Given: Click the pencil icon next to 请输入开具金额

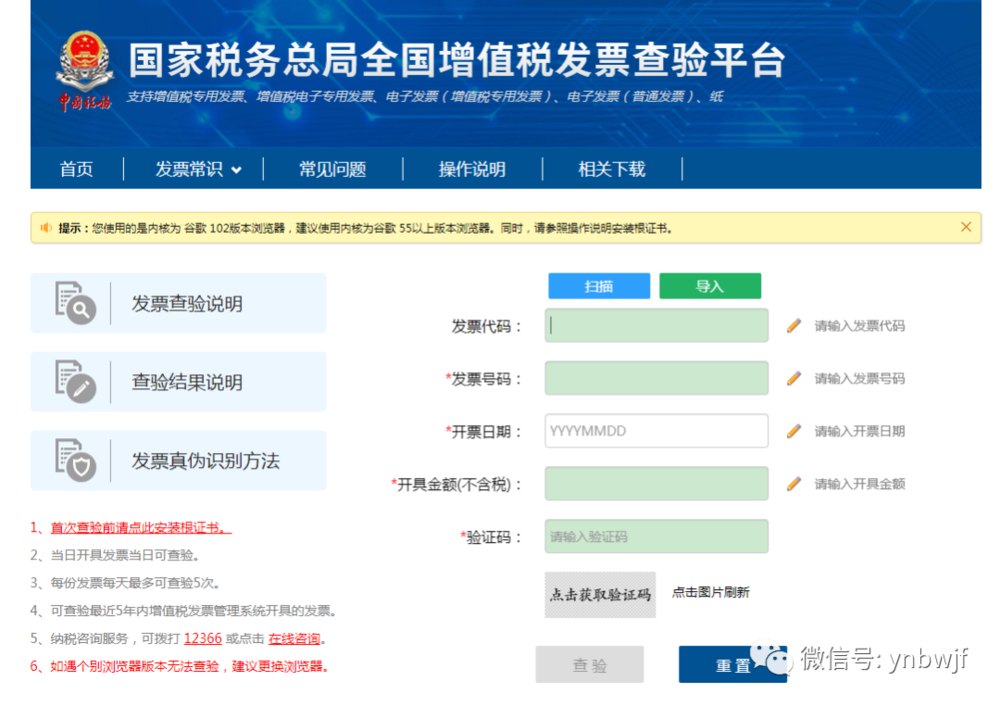Looking at the screenshot, I should pos(793,483).
